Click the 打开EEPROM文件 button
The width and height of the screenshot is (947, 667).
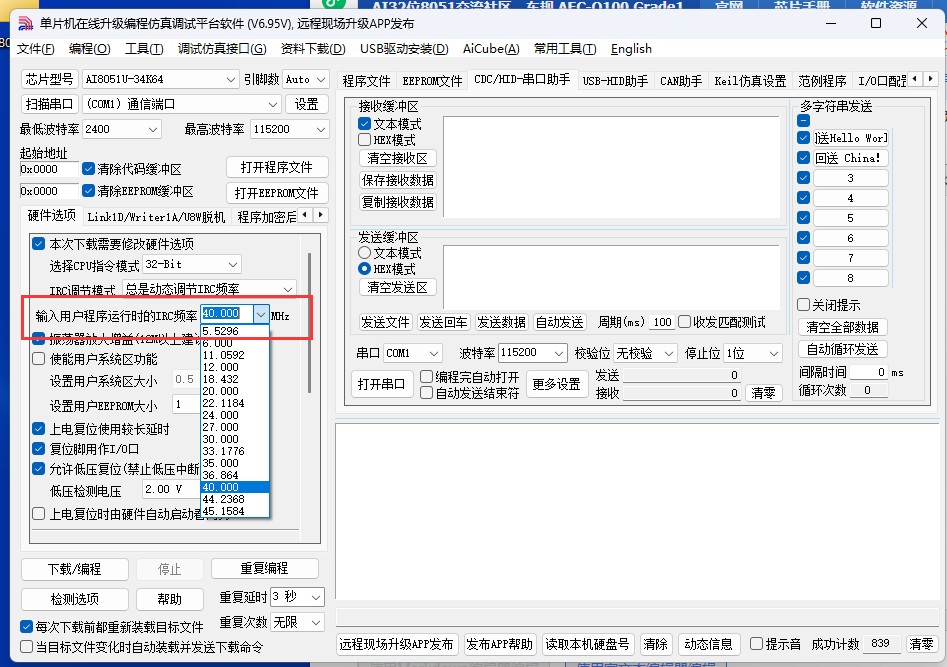[277, 193]
